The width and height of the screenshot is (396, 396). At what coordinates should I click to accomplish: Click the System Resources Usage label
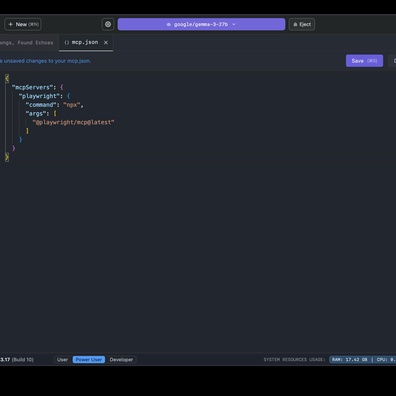[294, 360]
